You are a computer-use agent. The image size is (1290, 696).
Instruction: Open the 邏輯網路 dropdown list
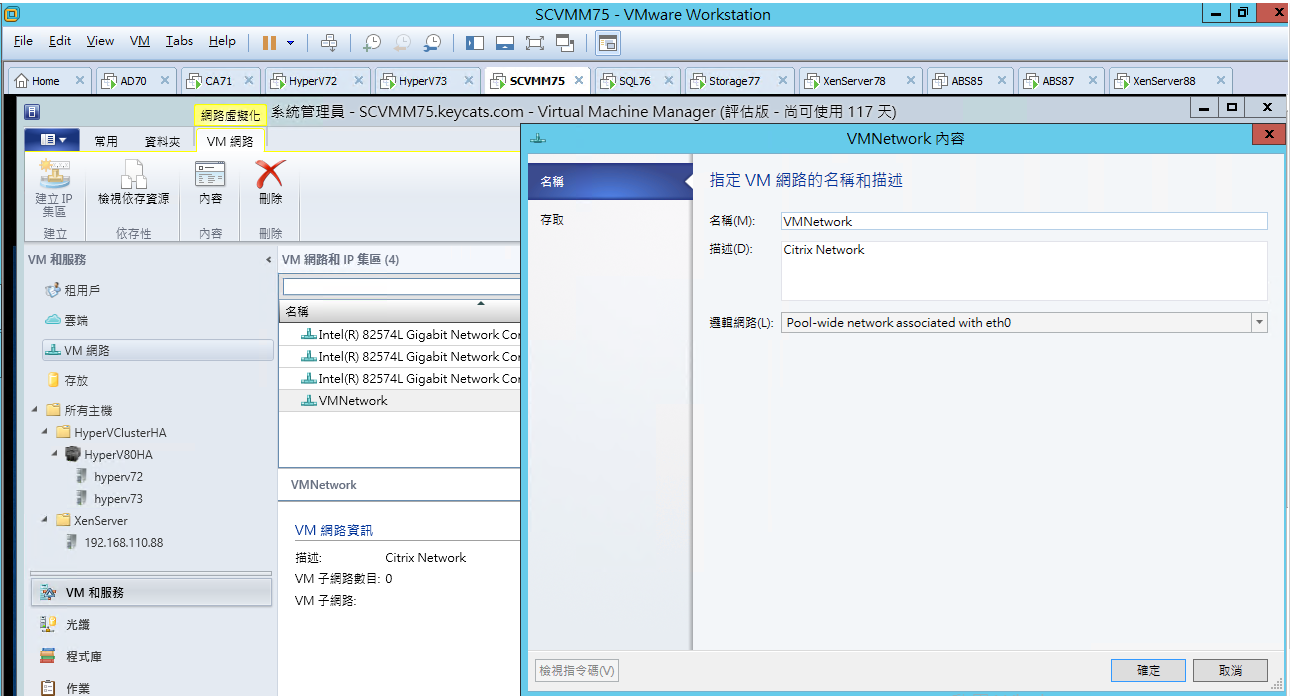pos(1259,323)
